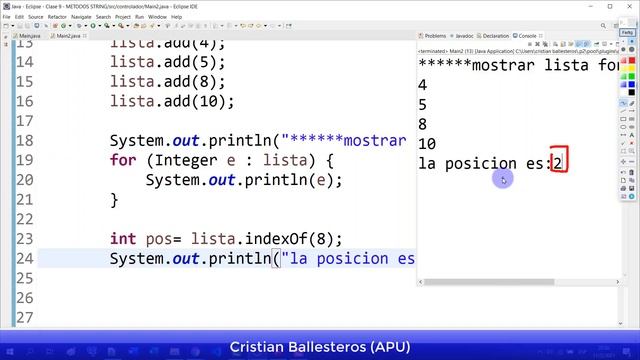Image resolution: width=640 pixels, height=360 pixels.
Task: Click the console Terminate square icon
Action: pos(530,44)
